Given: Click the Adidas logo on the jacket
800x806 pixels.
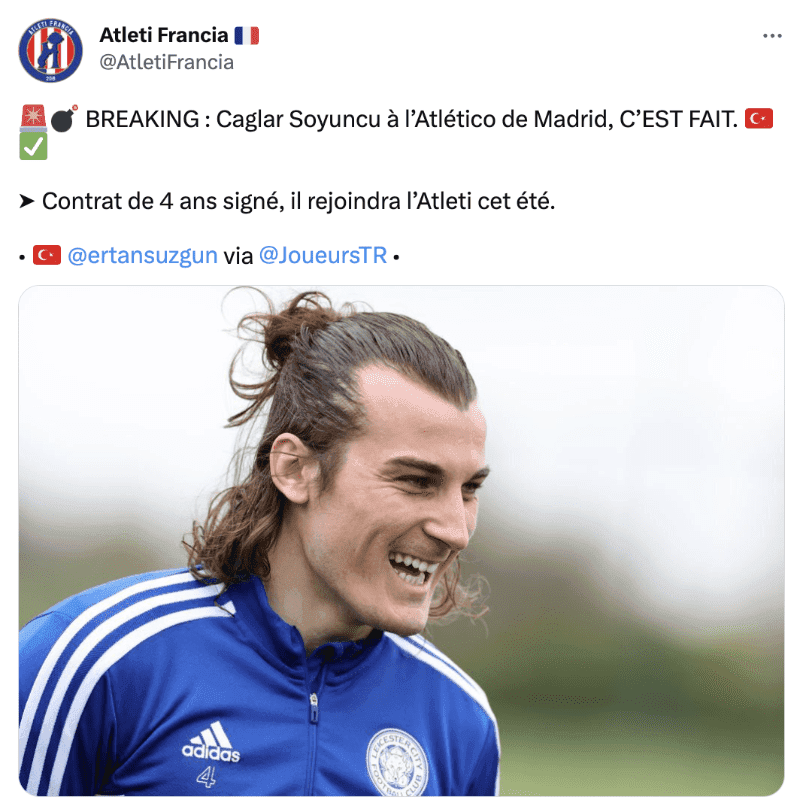Looking at the screenshot, I should click(211, 741).
